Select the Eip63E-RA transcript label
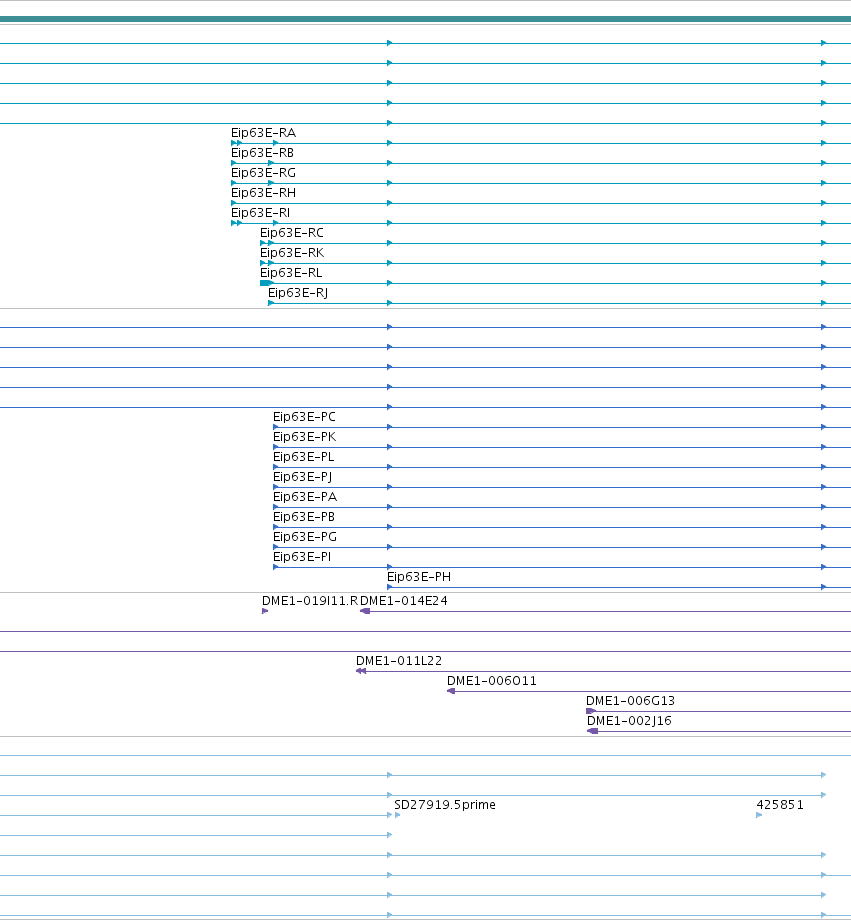This screenshot has height=920, width=851. (264, 133)
